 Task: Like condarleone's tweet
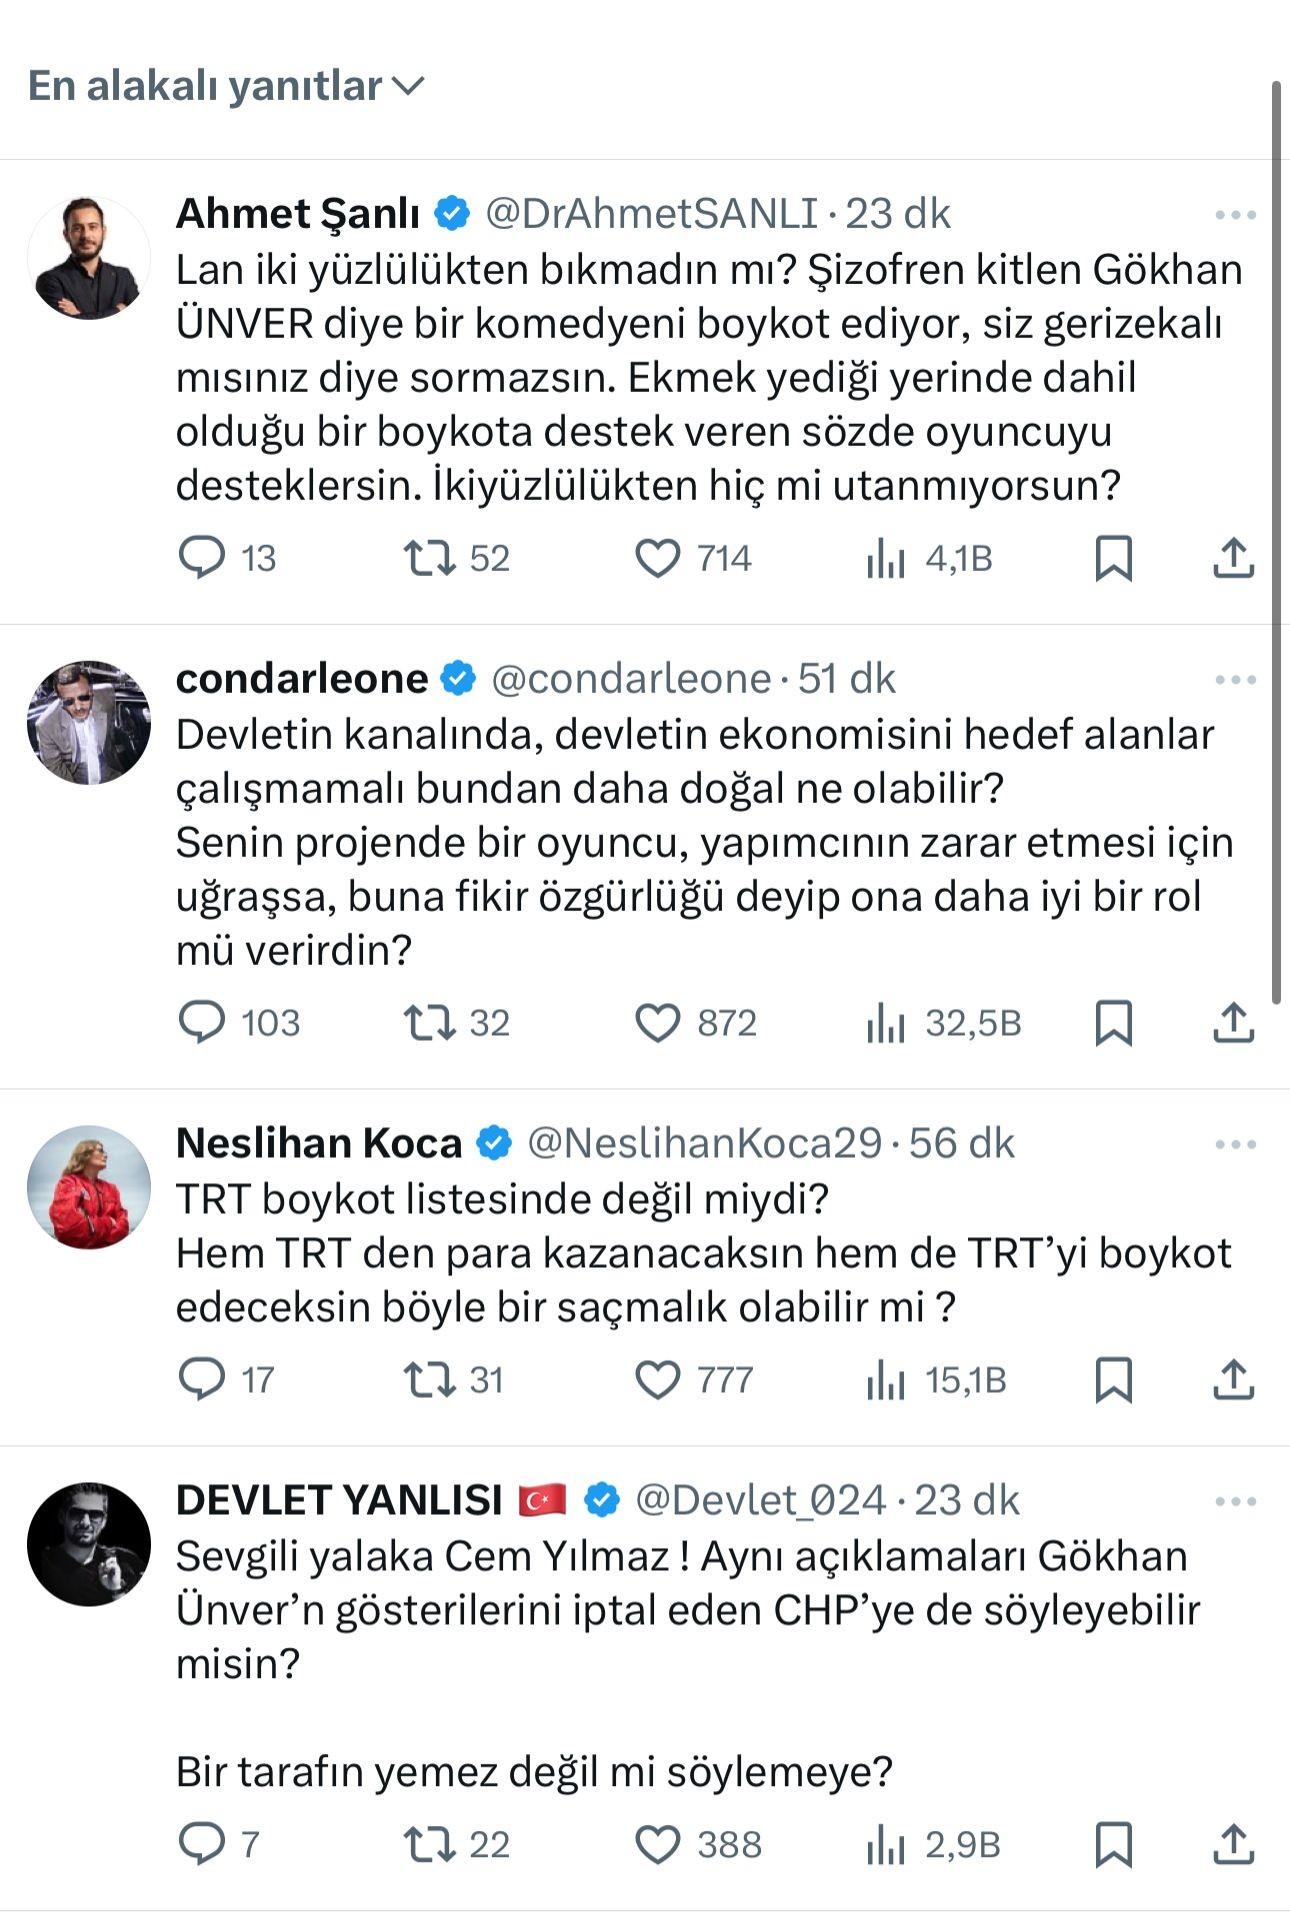click(657, 1022)
